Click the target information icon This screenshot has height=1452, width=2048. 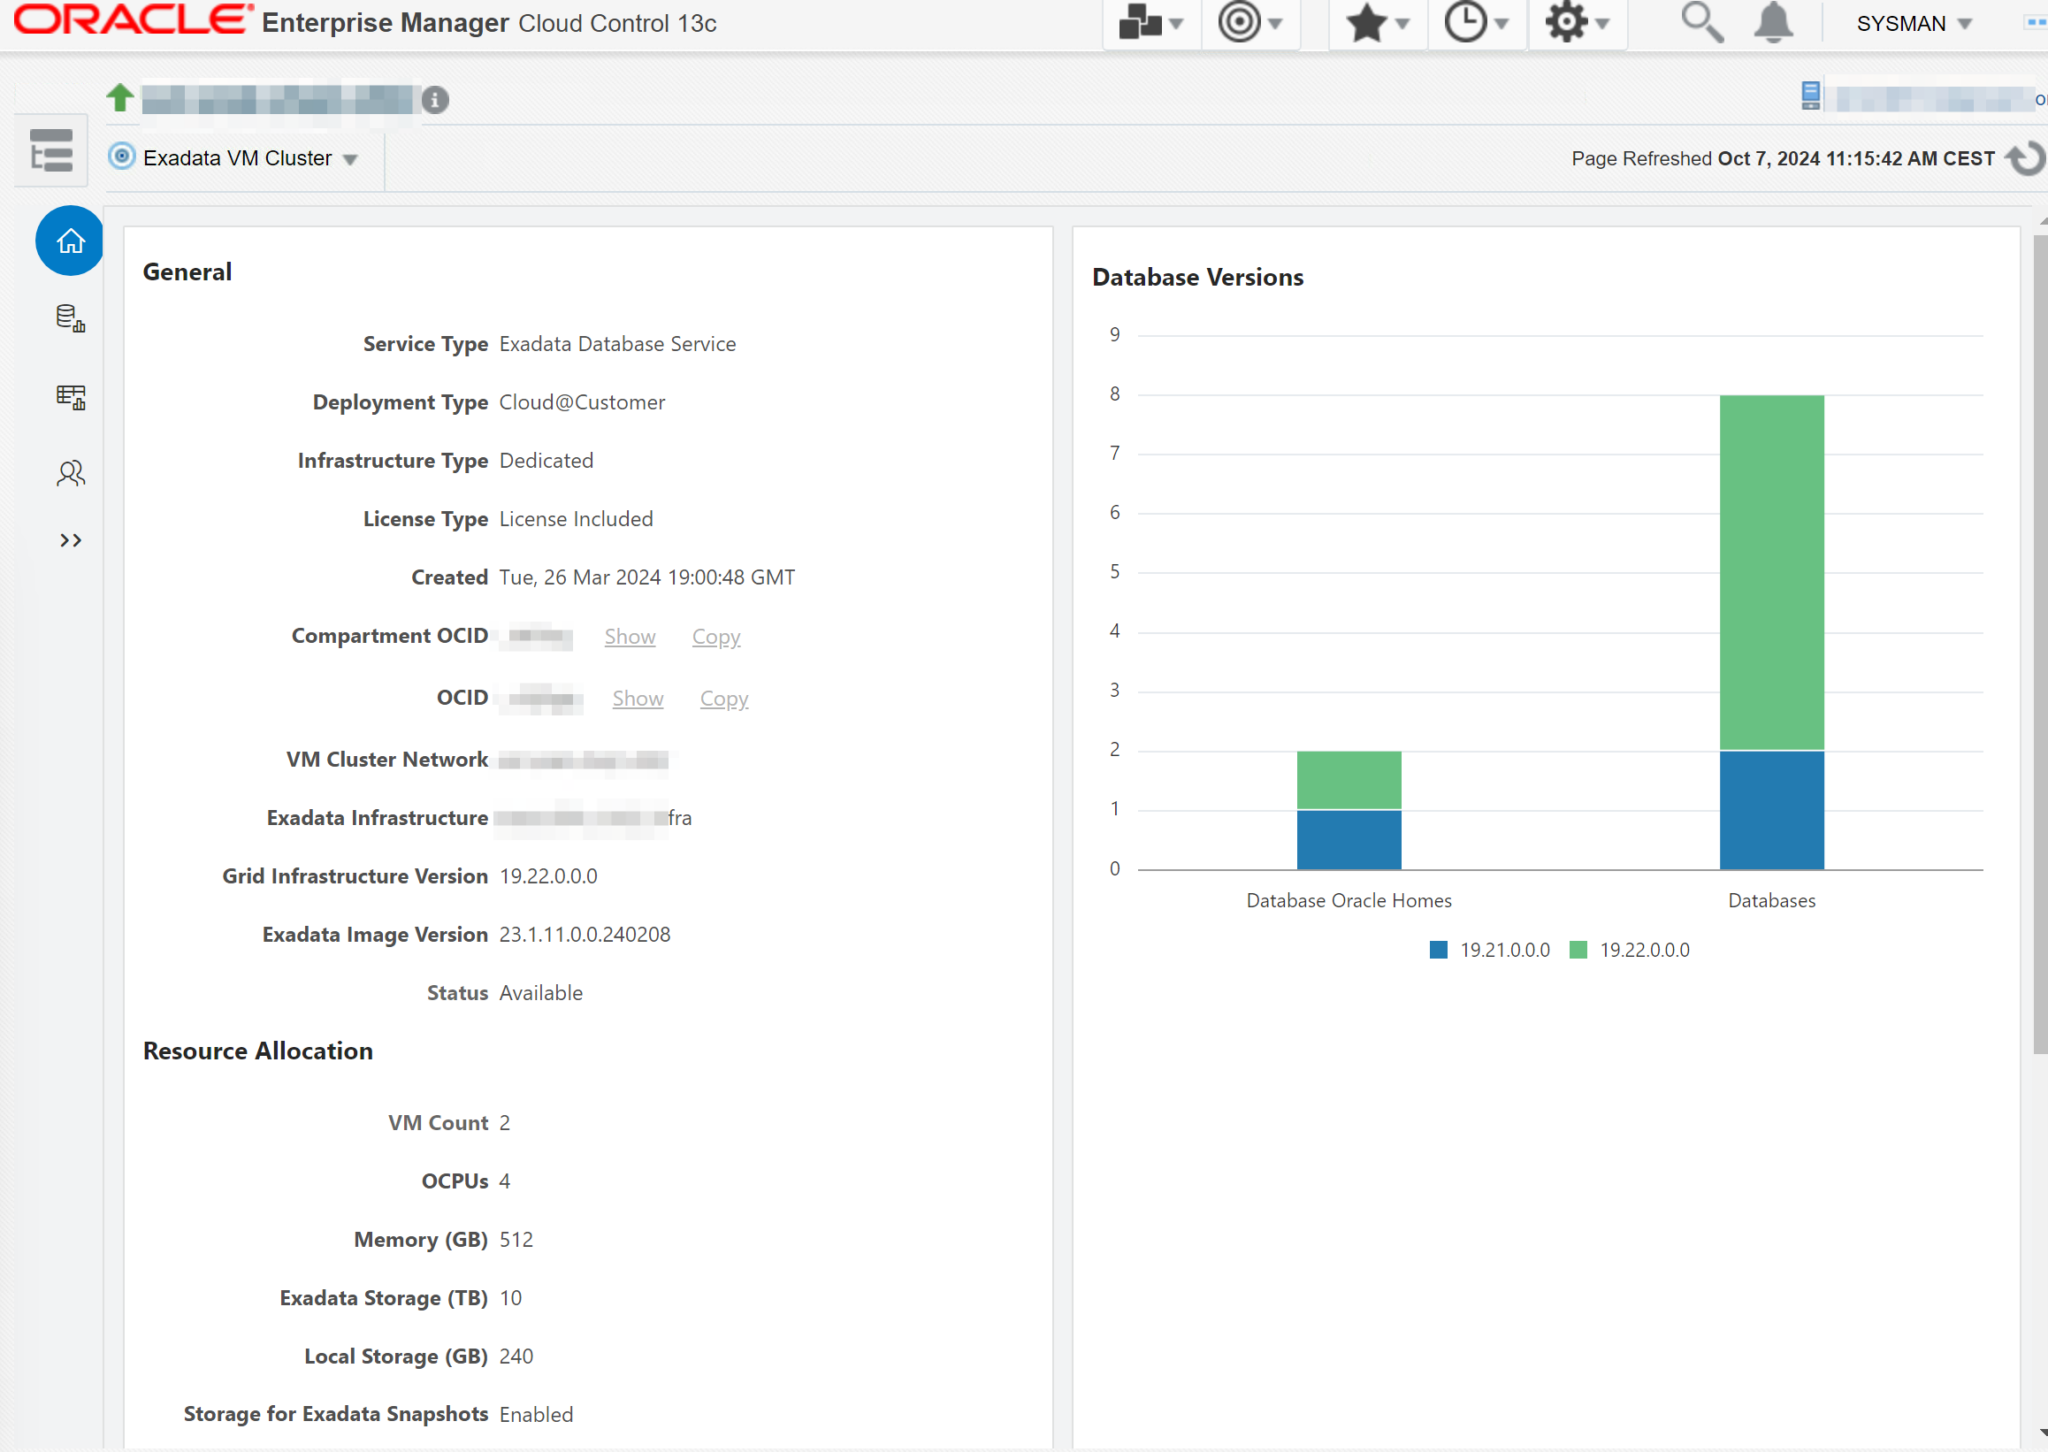[435, 99]
